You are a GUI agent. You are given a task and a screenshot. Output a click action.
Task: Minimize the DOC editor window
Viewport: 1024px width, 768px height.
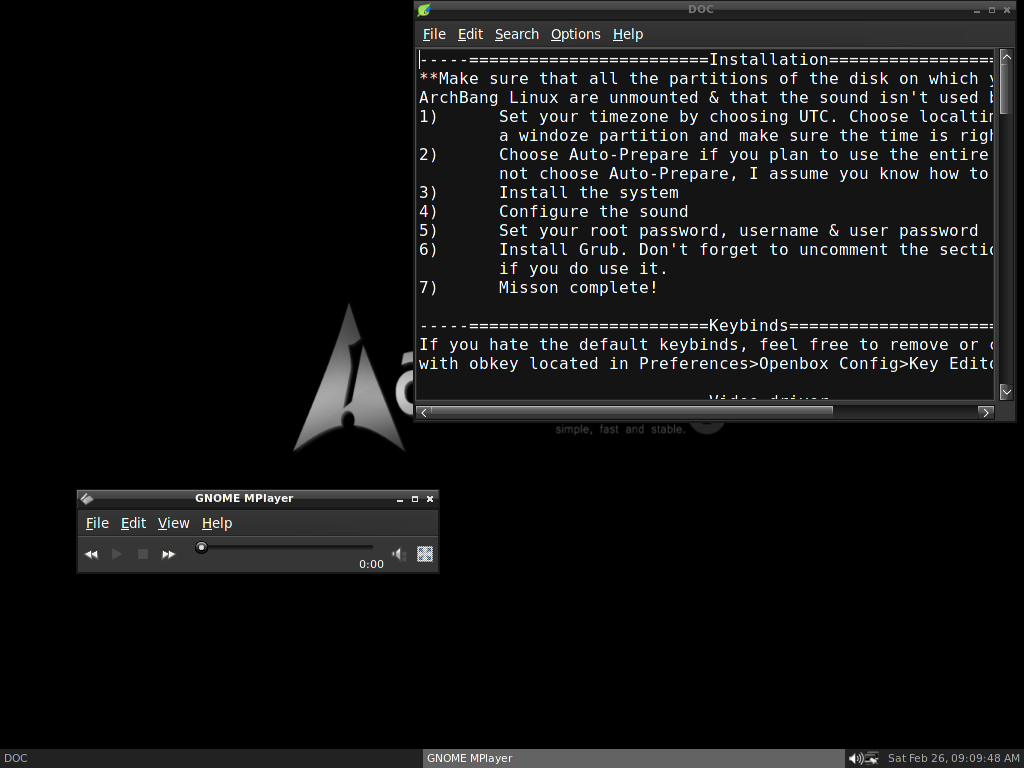click(x=977, y=10)
